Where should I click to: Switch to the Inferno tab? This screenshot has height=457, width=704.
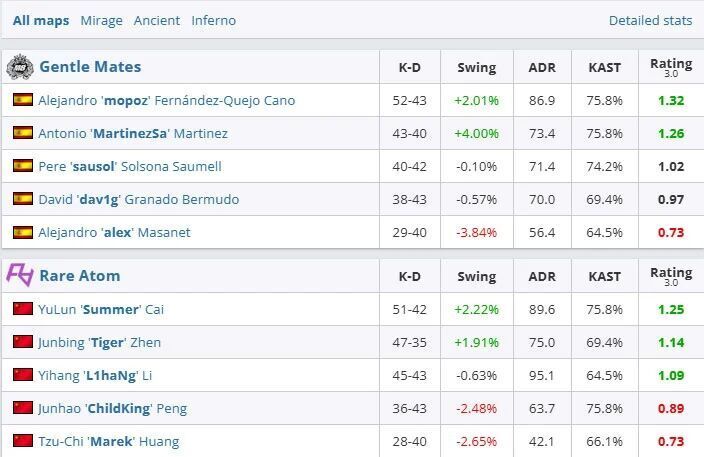pos(213,20)
